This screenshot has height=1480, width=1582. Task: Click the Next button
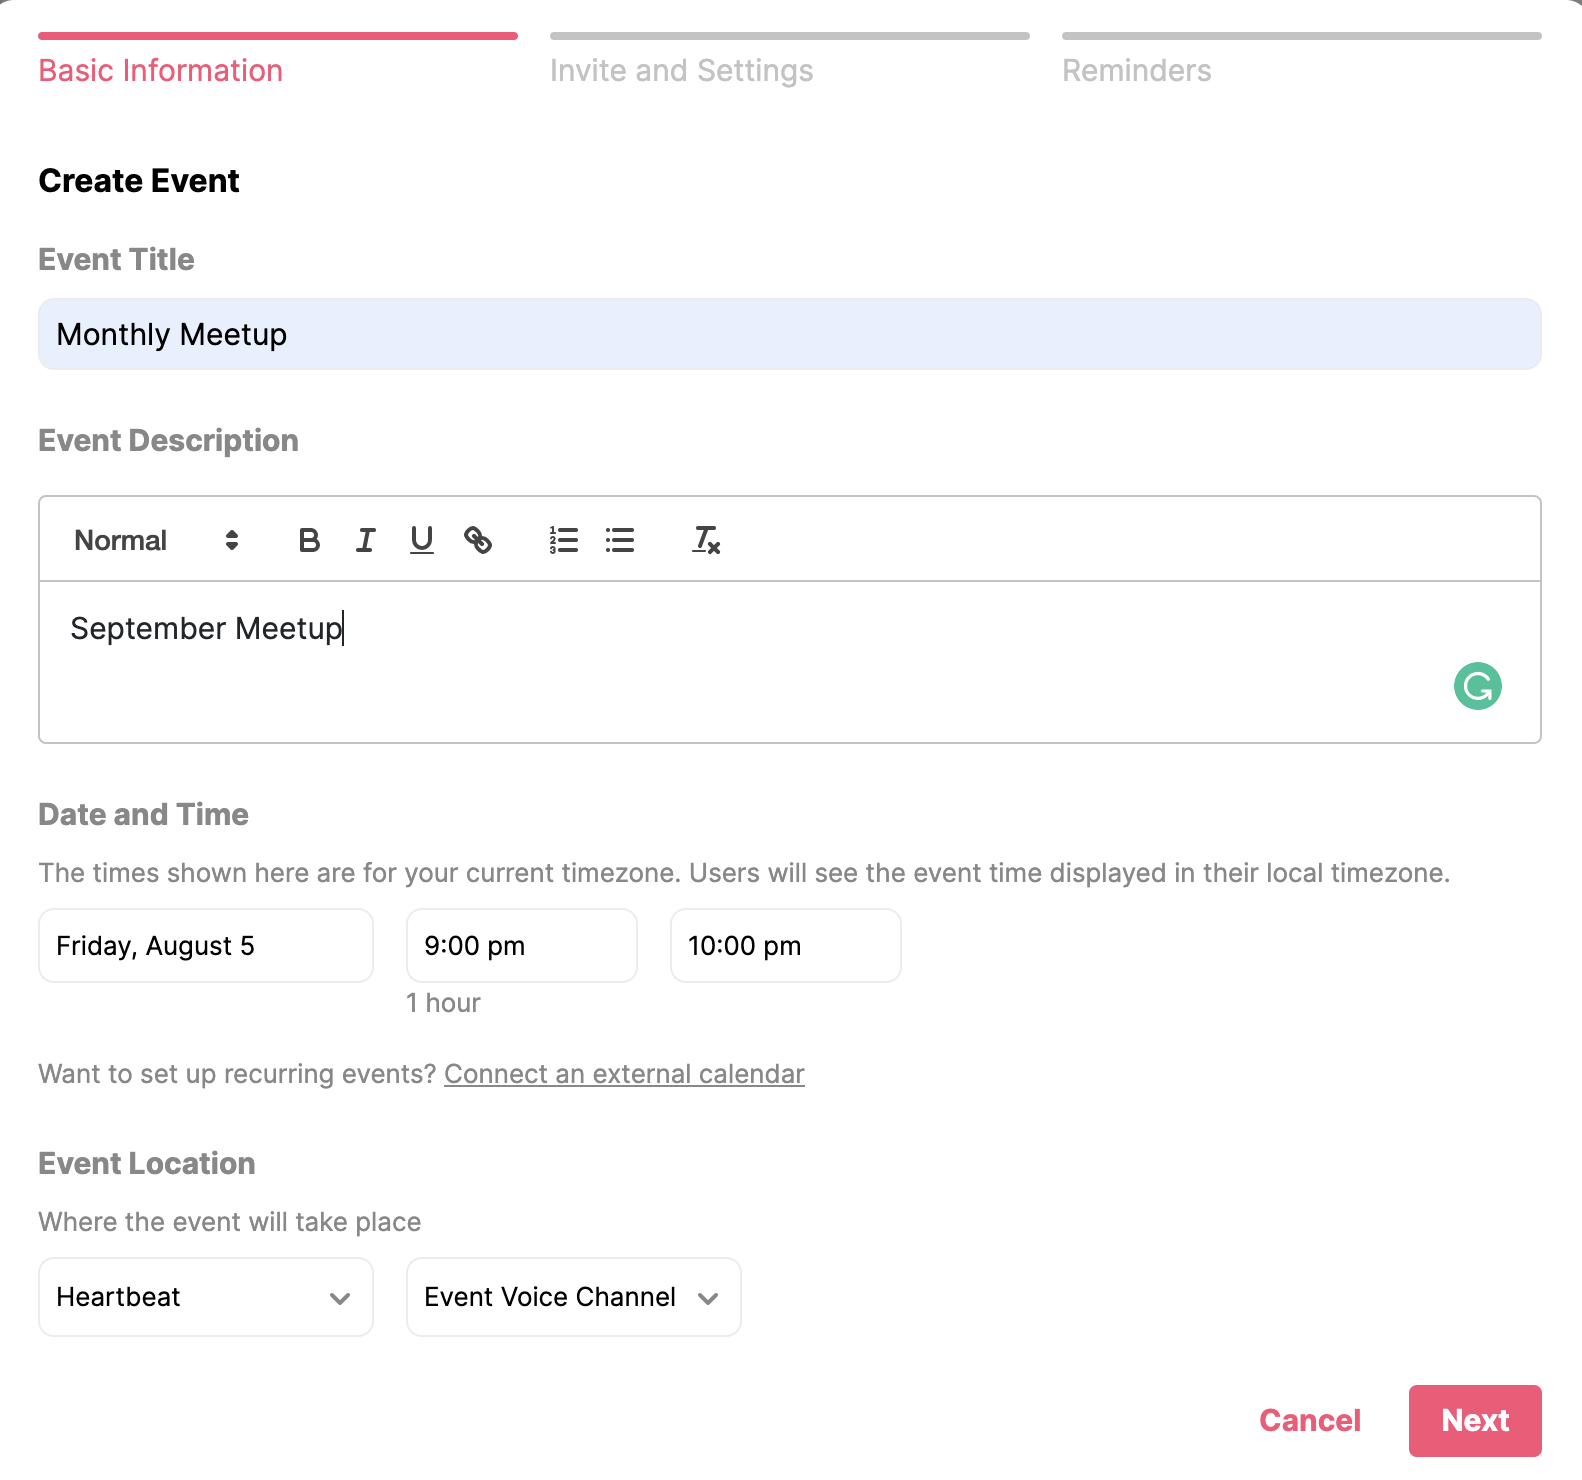[x=1475, y=1421]
